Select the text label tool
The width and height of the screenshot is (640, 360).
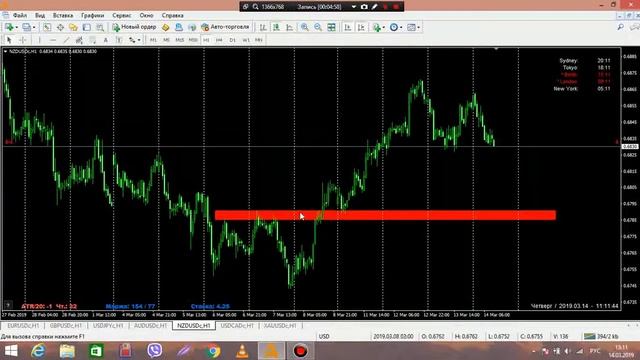pos(119,40)
